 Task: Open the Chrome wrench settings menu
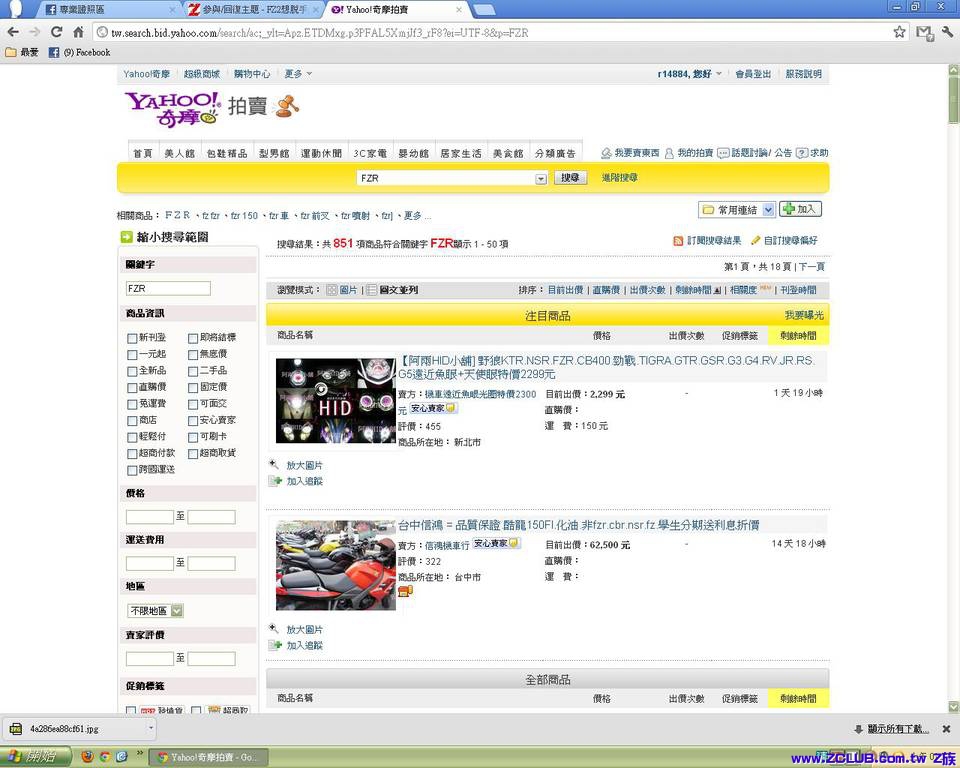948,32
